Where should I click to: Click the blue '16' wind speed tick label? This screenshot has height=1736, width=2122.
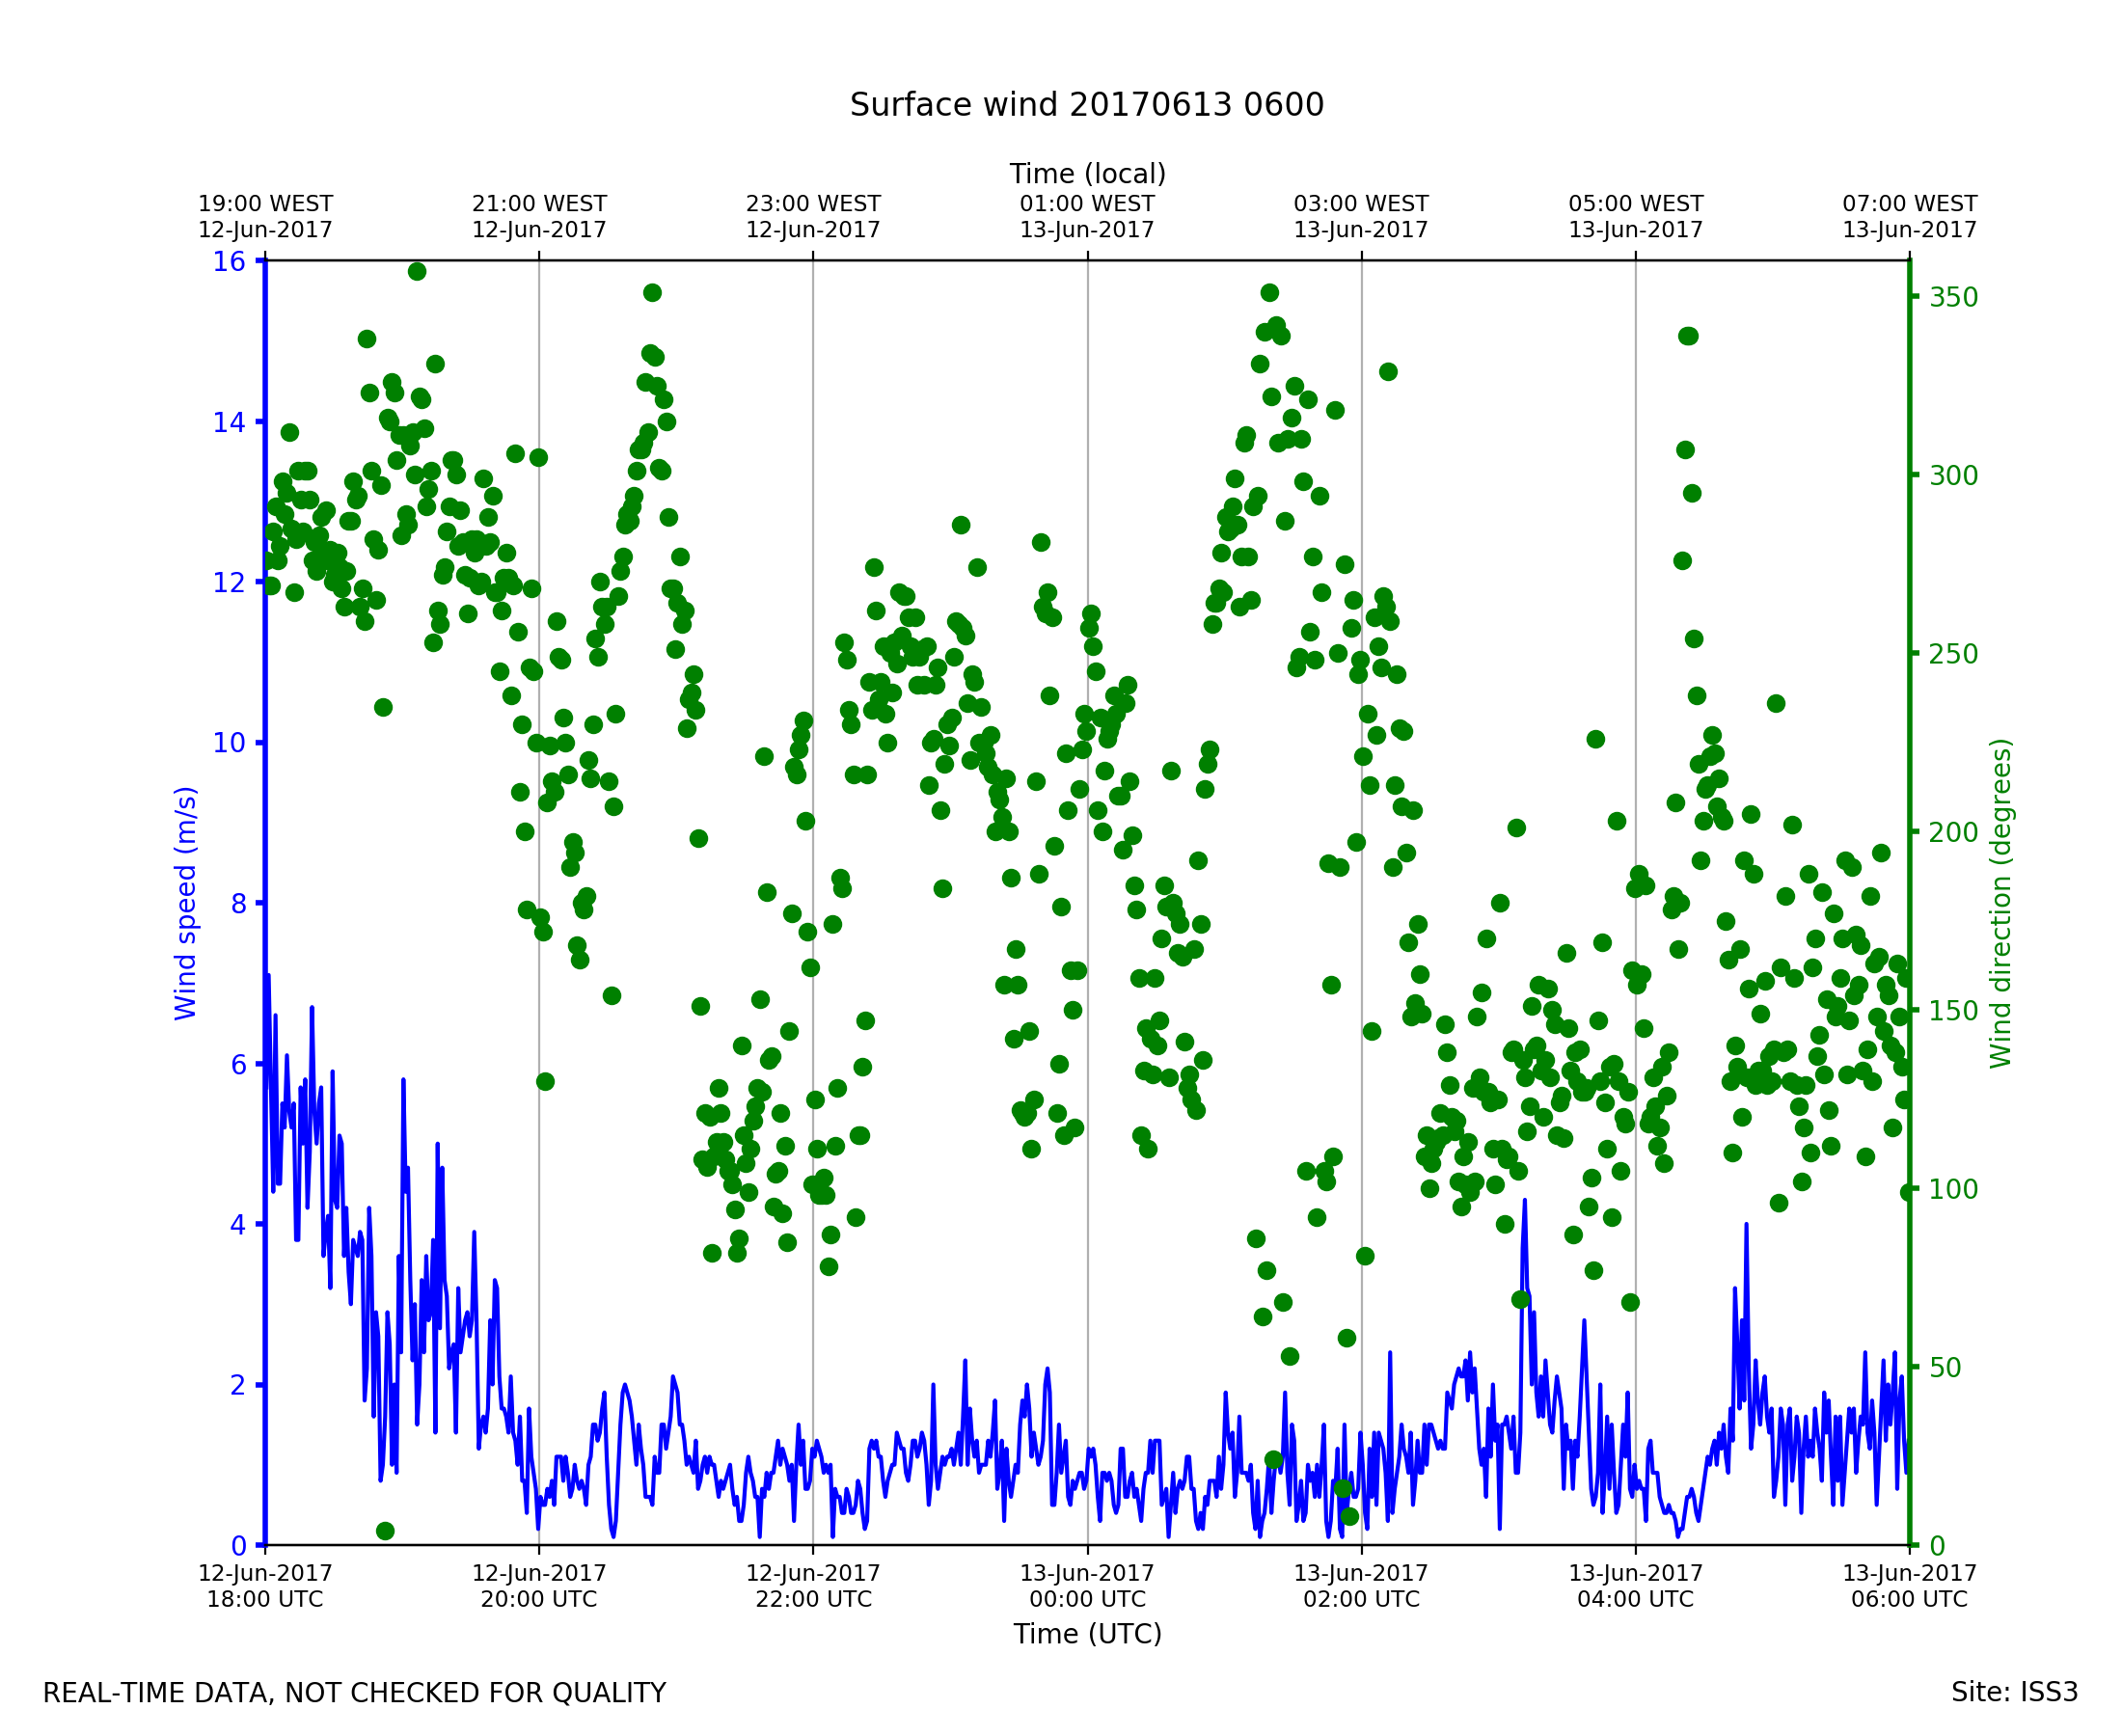point(228,262)
